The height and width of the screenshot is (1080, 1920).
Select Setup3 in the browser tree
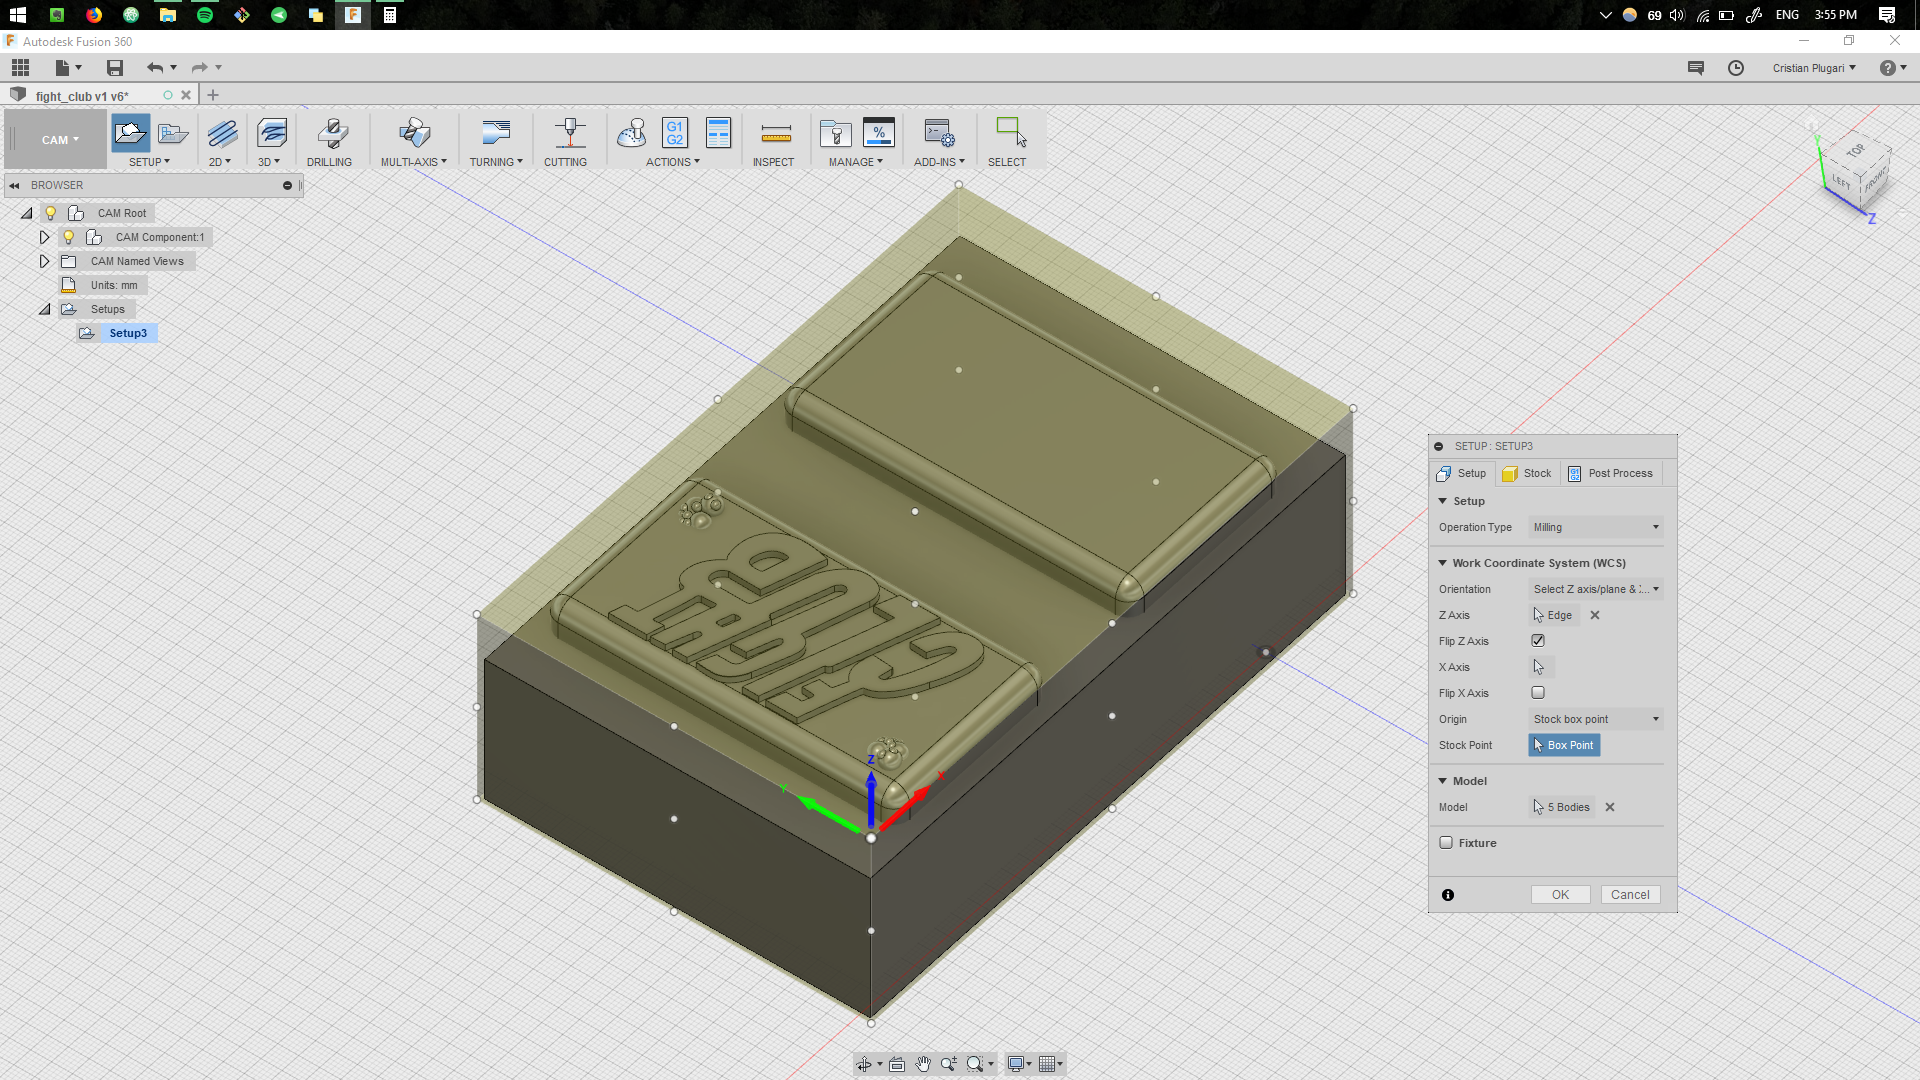coord(128,333)
